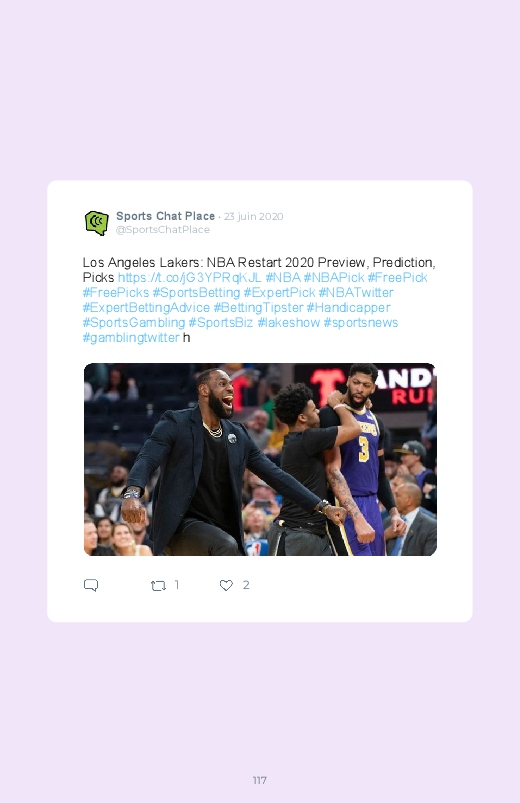This screenshot has width=520, height=803.
Task: Select the #gamblingtwitter hashtag
Action: pos(131,337)
